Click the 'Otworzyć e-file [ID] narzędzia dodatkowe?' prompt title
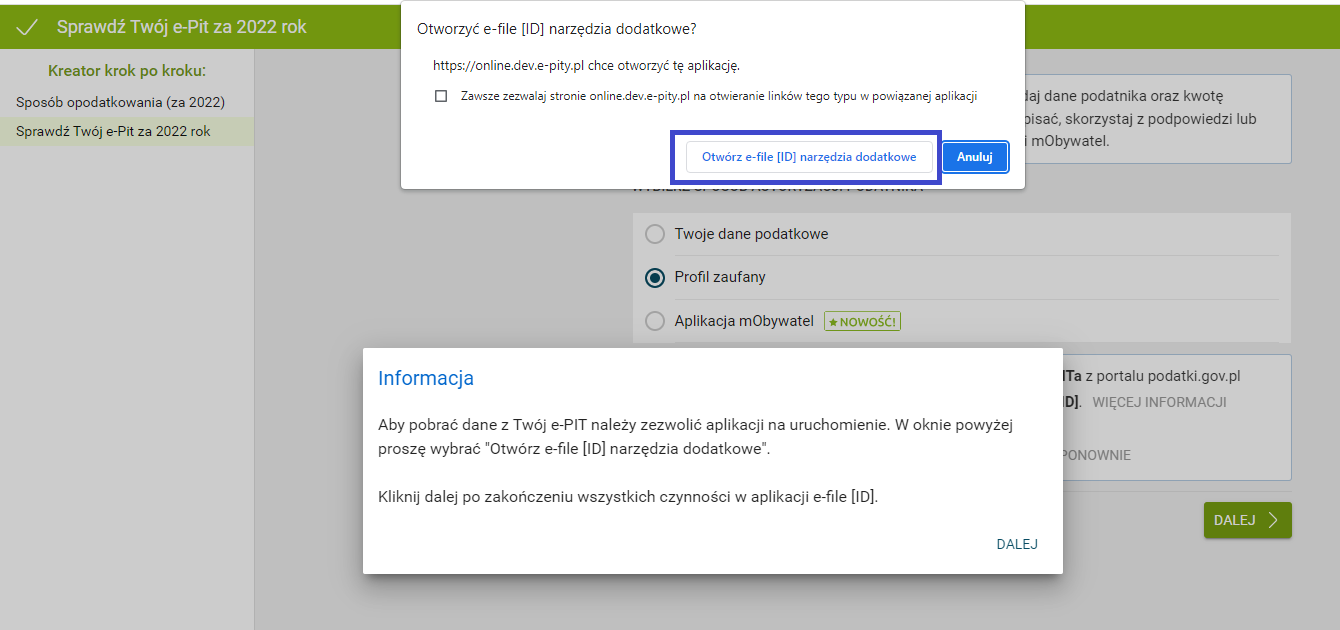 coord(556,28)
